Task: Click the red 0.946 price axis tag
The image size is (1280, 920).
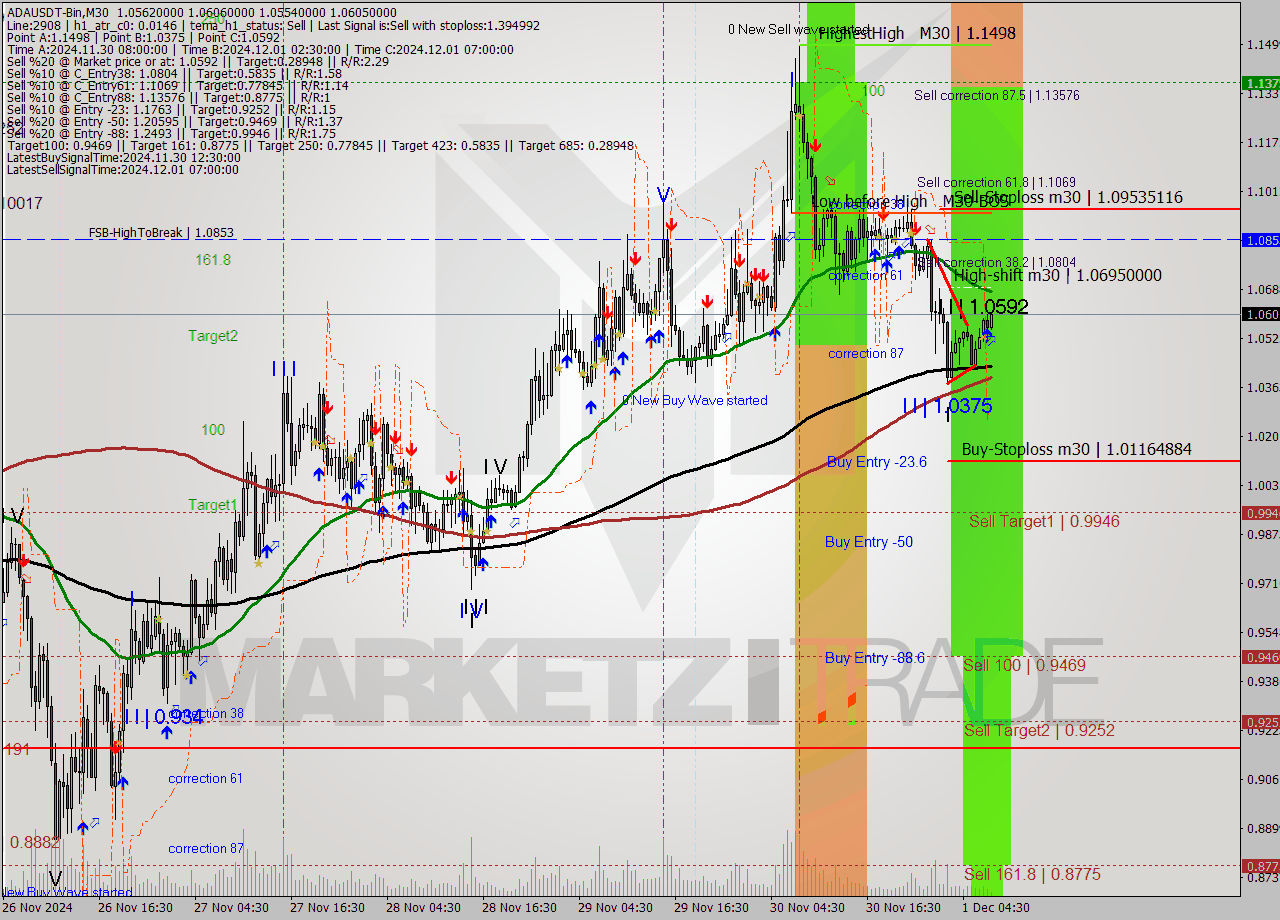Action: click(1260, 657)
